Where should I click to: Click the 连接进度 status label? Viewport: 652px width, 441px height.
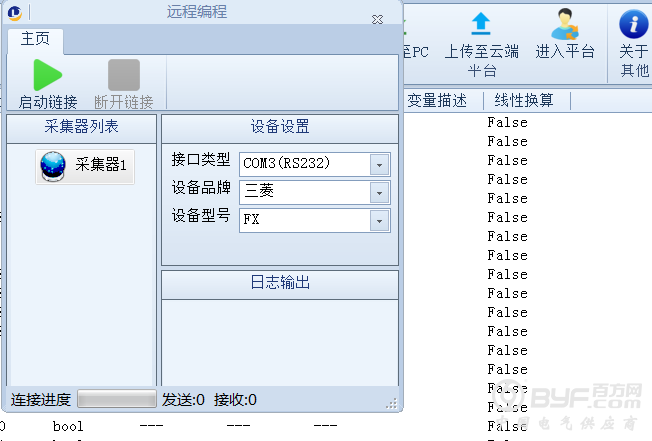coord(41,400)
